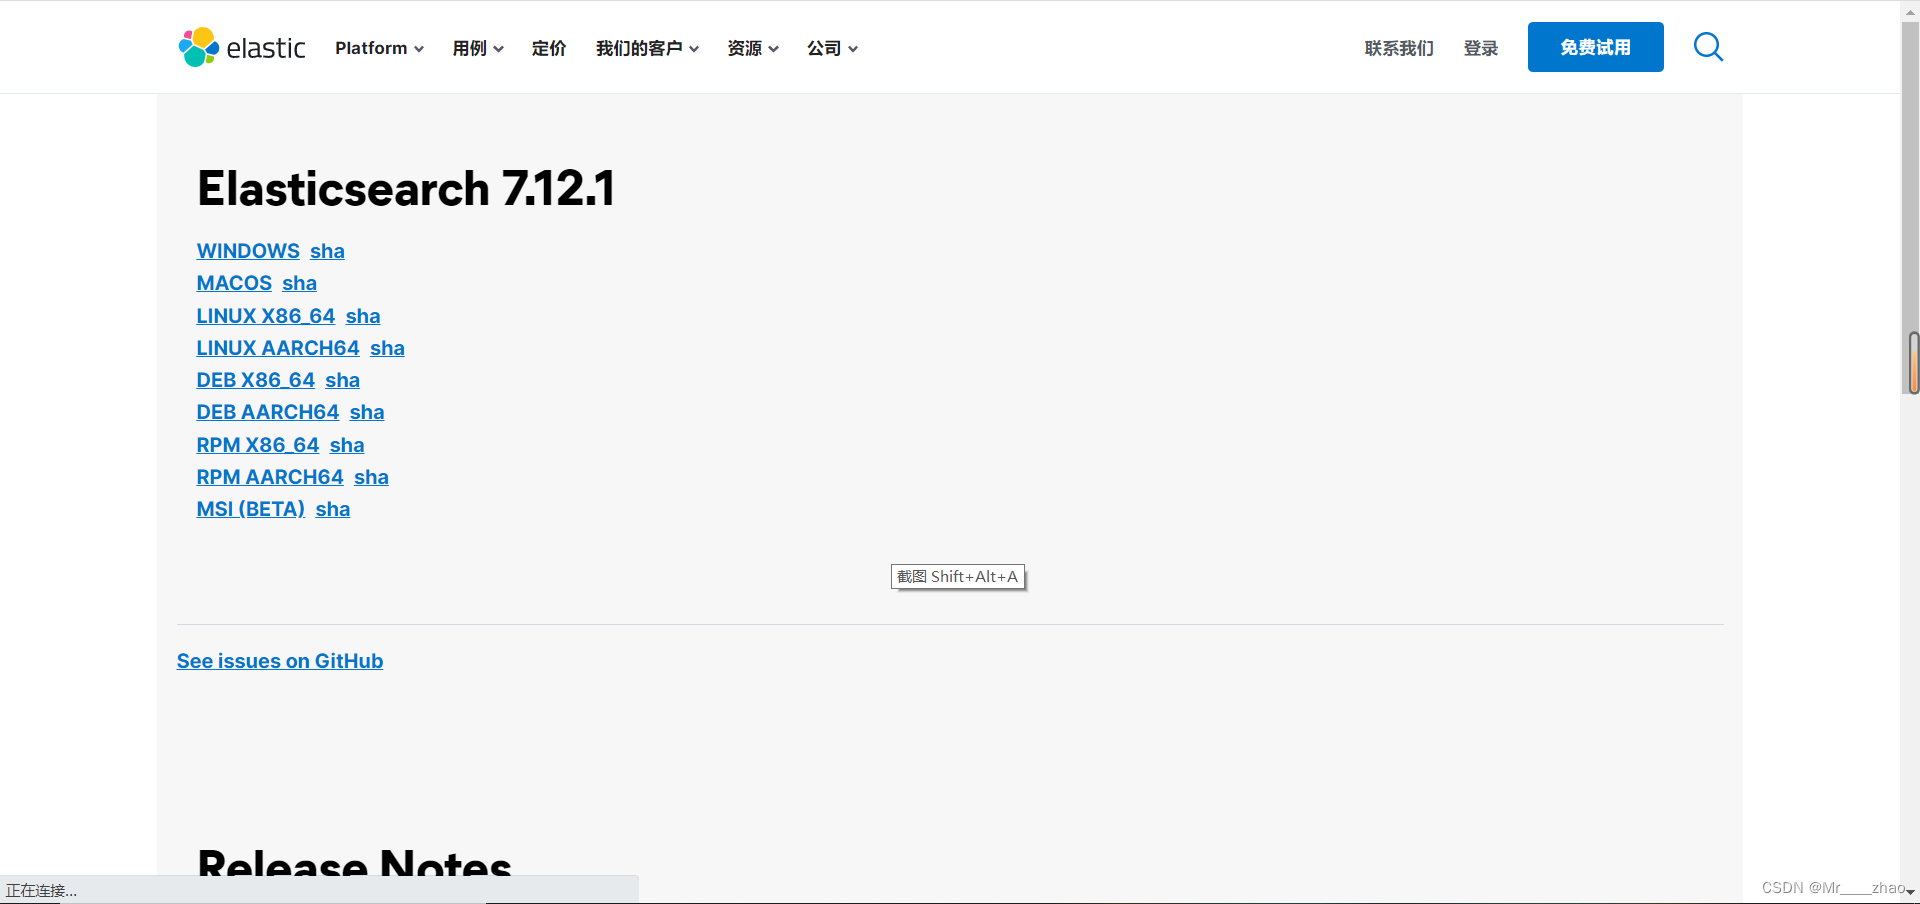Open the sha for DEB X86_64
1920x904 pixels.
pyautogui.click(x=342, y=380)
